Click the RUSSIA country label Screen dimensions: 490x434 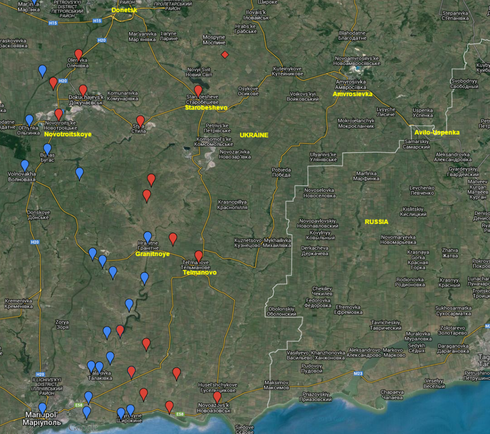376,222
